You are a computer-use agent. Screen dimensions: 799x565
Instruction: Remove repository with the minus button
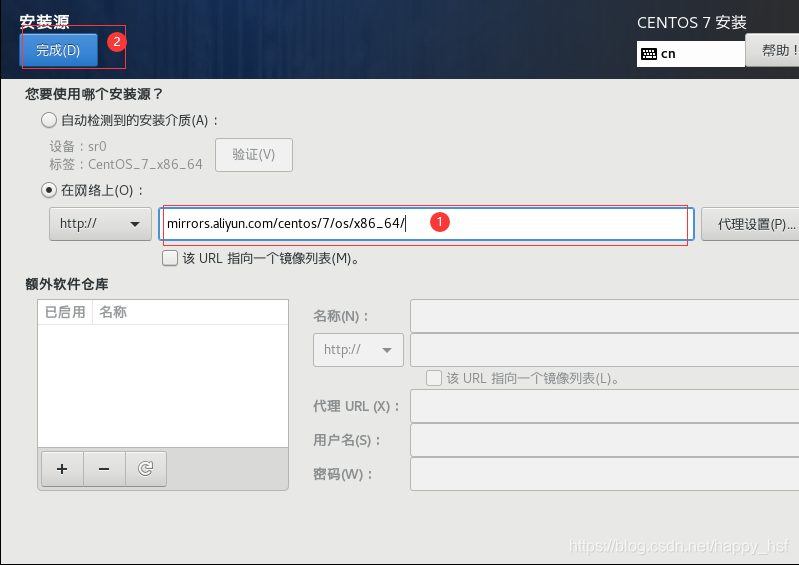(104, 469)
